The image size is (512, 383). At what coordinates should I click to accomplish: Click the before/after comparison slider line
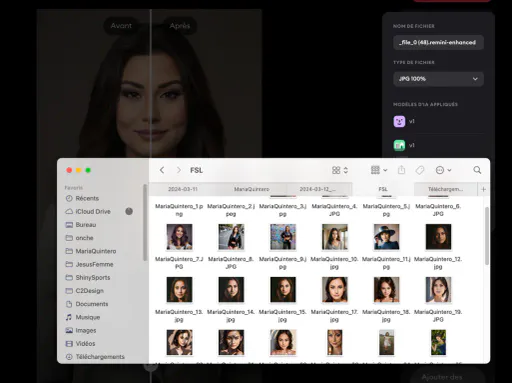coord(151,83)
